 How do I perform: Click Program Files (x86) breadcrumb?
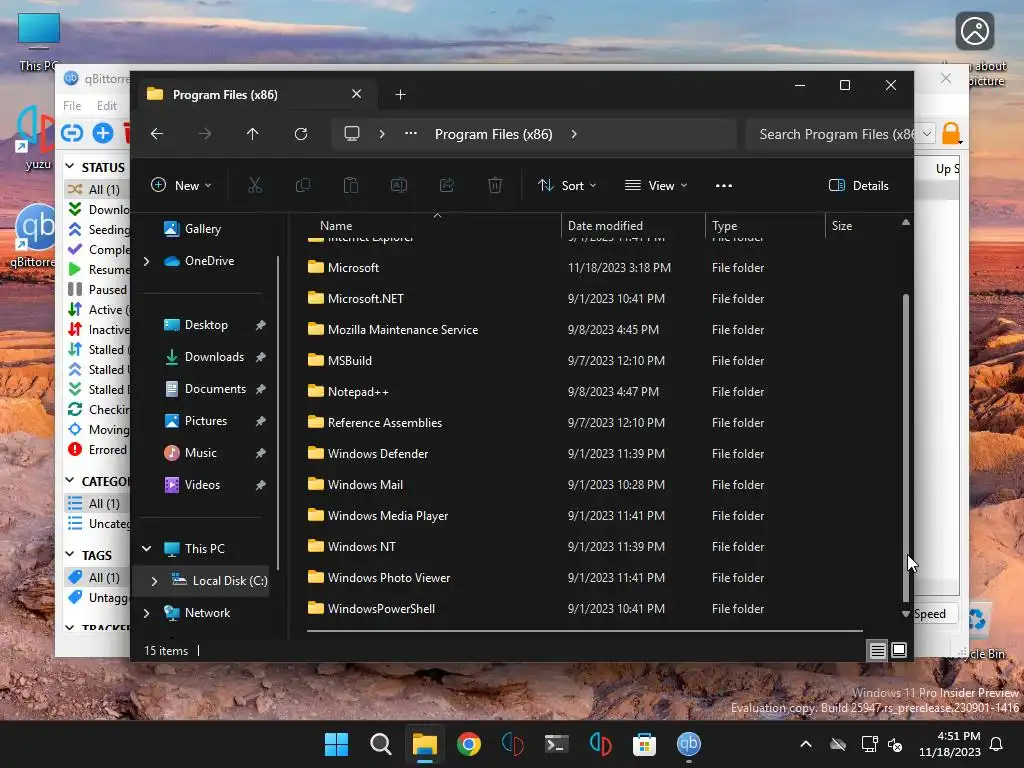pyautogui.click(x=494, y=134)
